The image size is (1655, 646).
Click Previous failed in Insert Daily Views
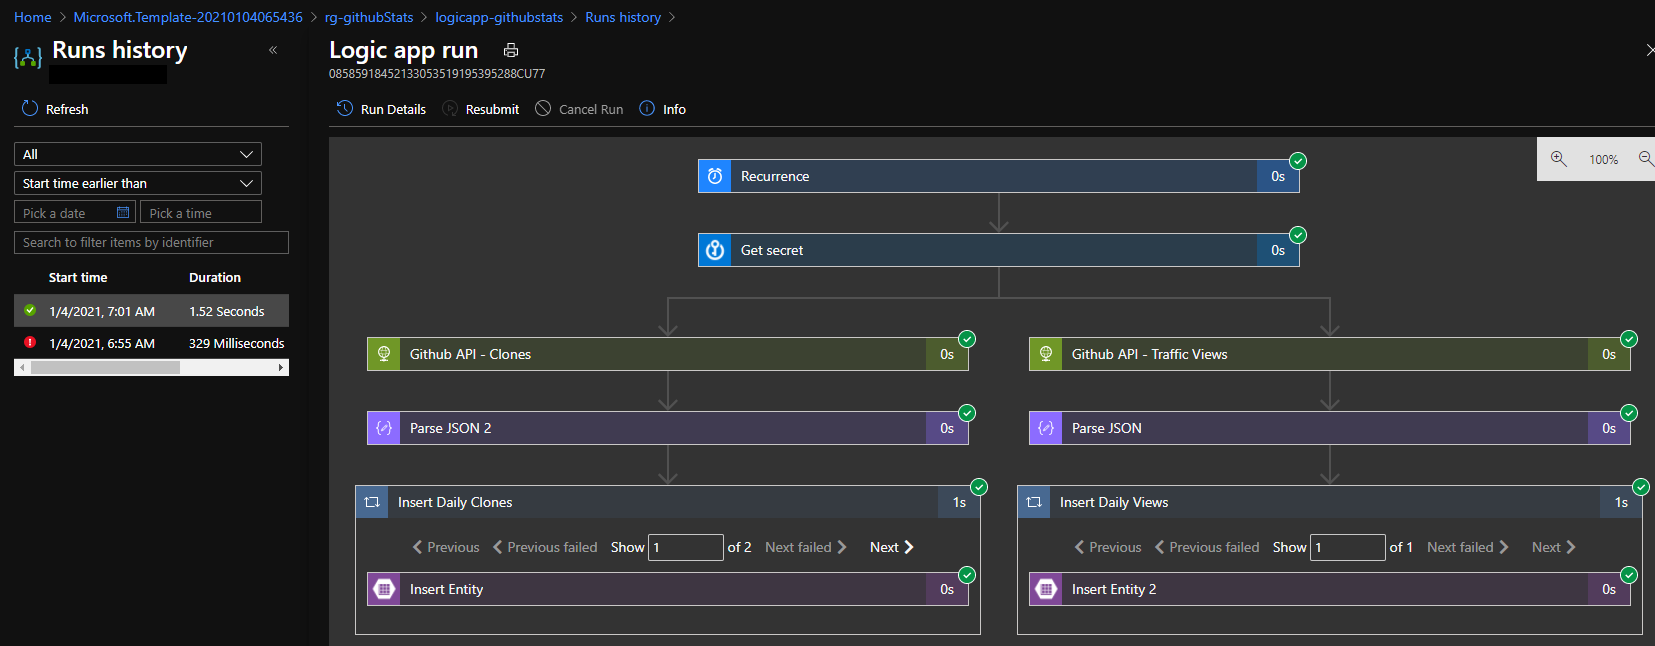click(x=1207, y=547)
